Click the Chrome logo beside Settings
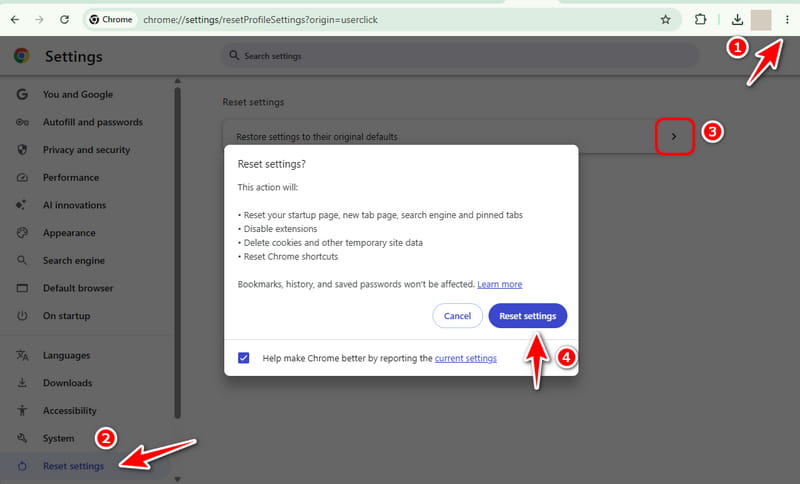The height and width of the screenshot is (484, 800). (21, 56)
